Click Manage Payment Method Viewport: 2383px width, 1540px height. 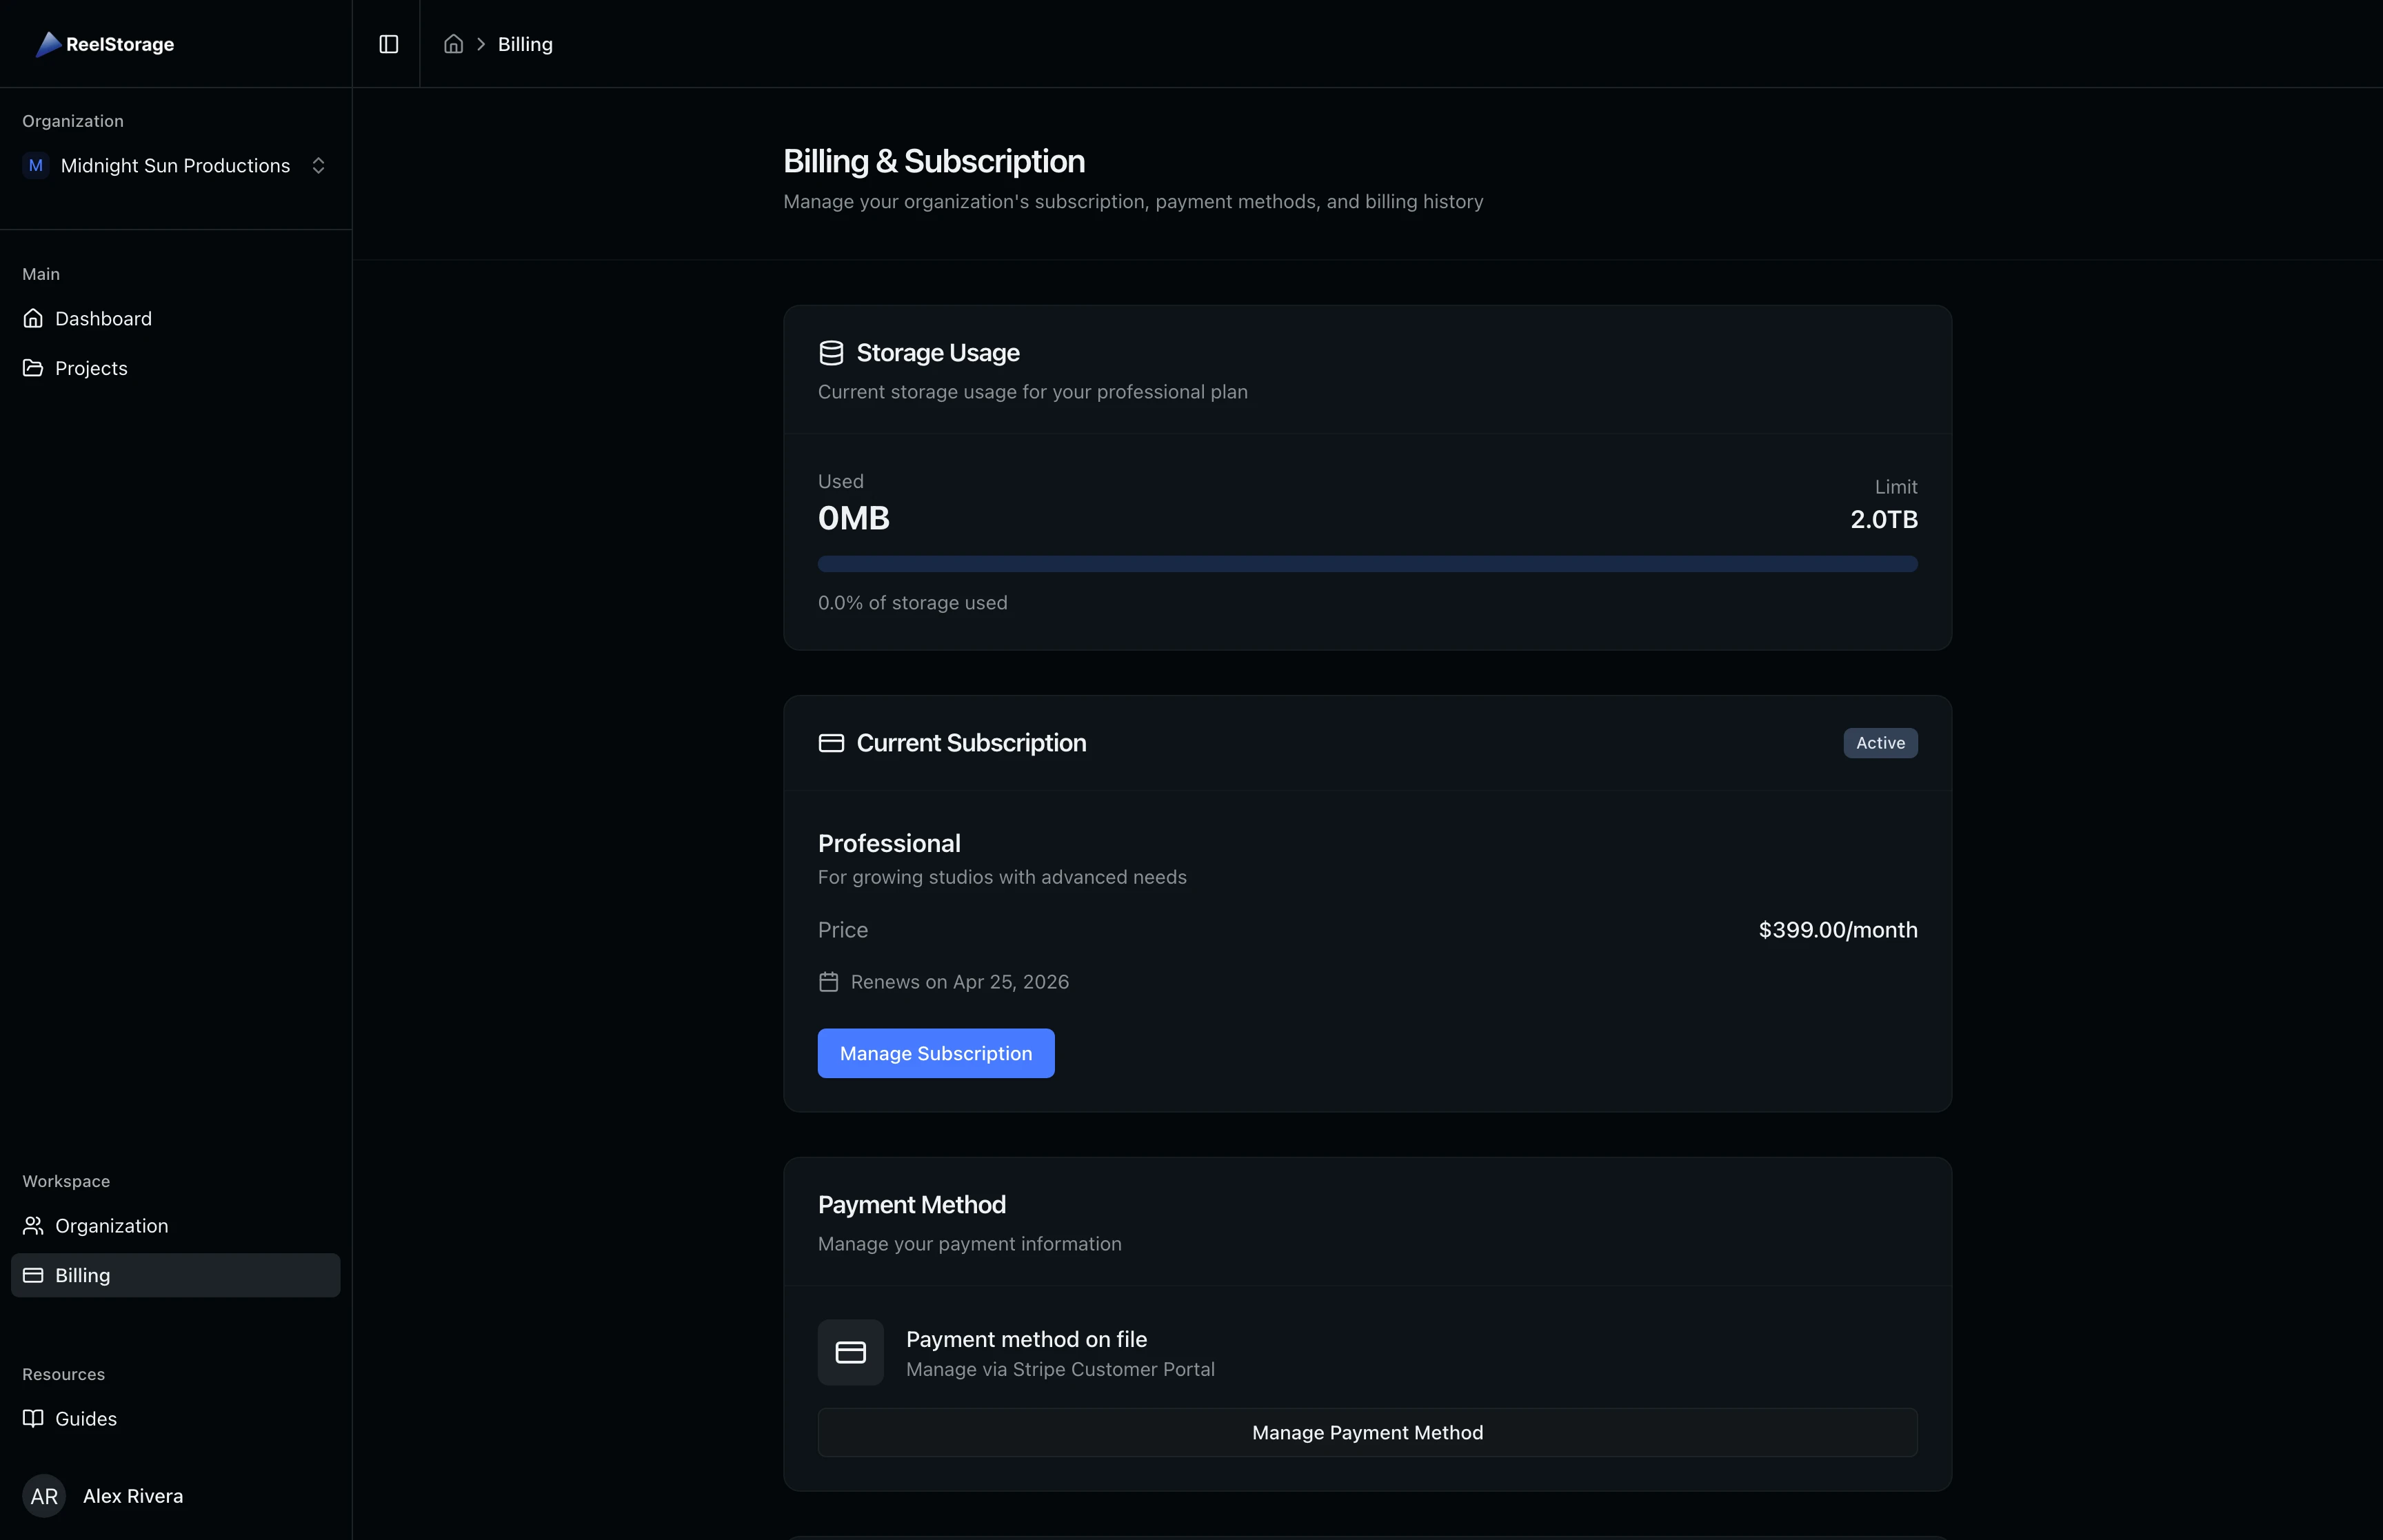(1367, 1432)
